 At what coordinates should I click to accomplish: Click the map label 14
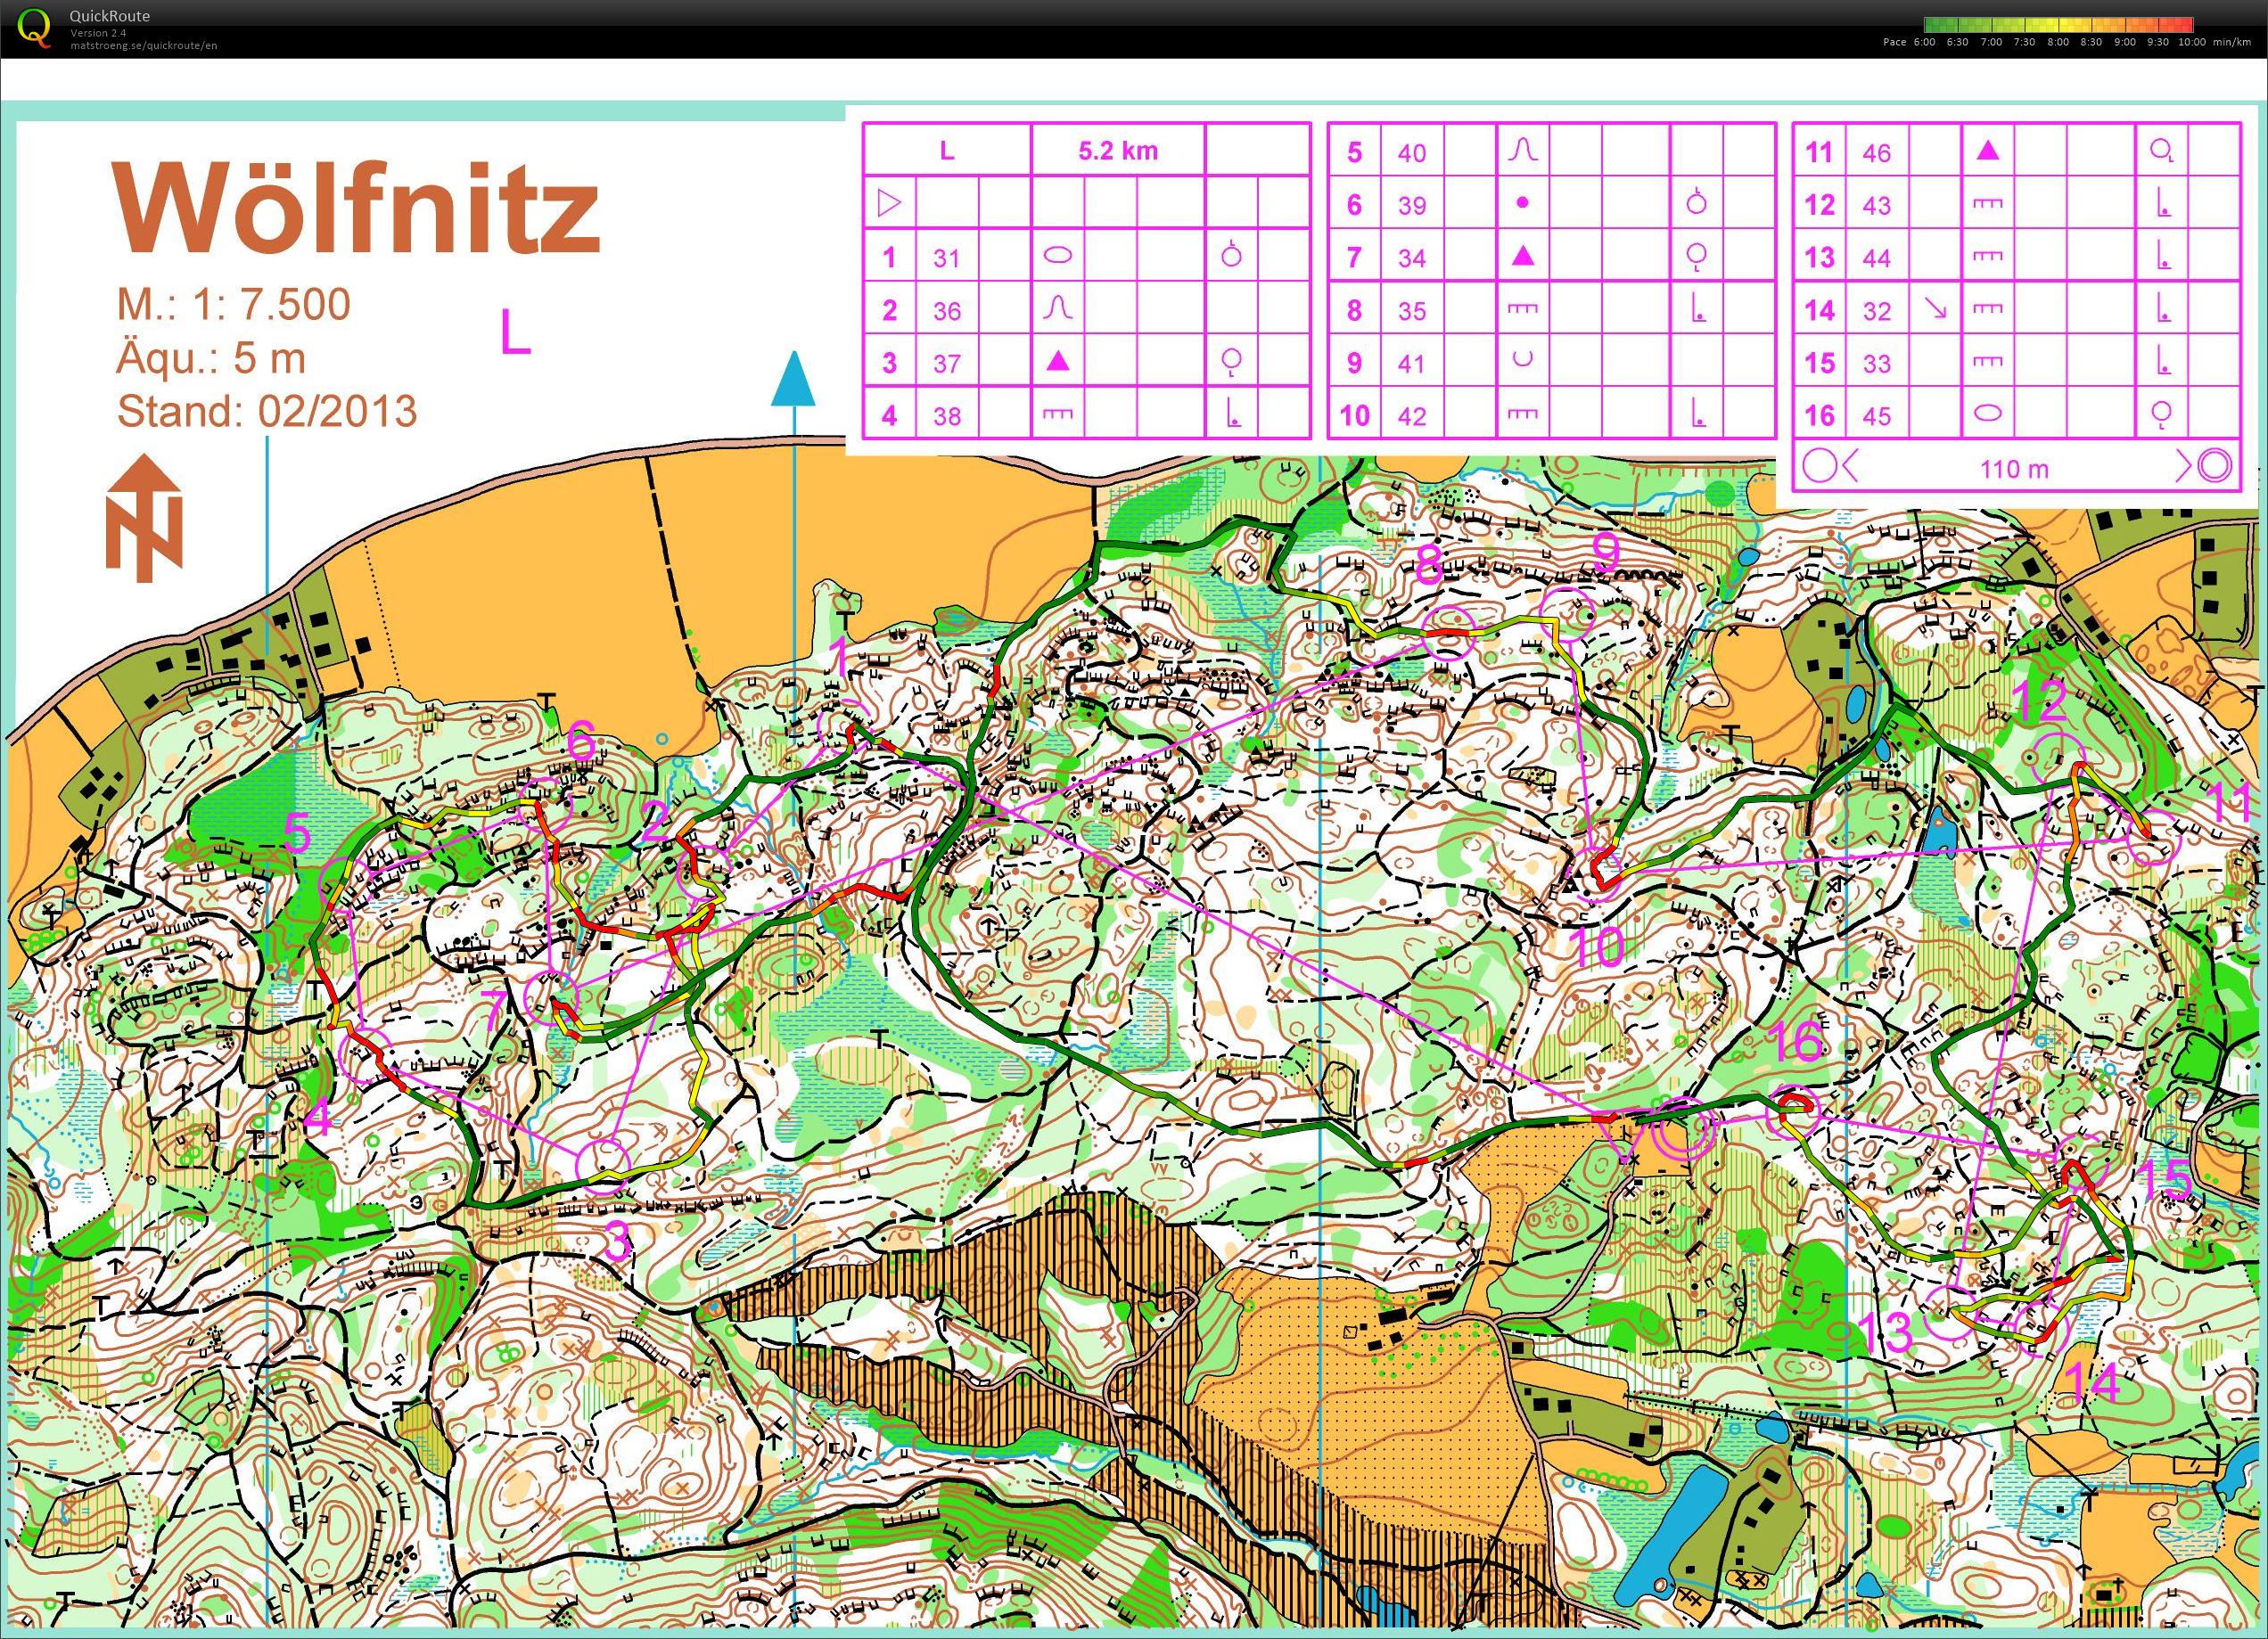click(2092, 1384)
